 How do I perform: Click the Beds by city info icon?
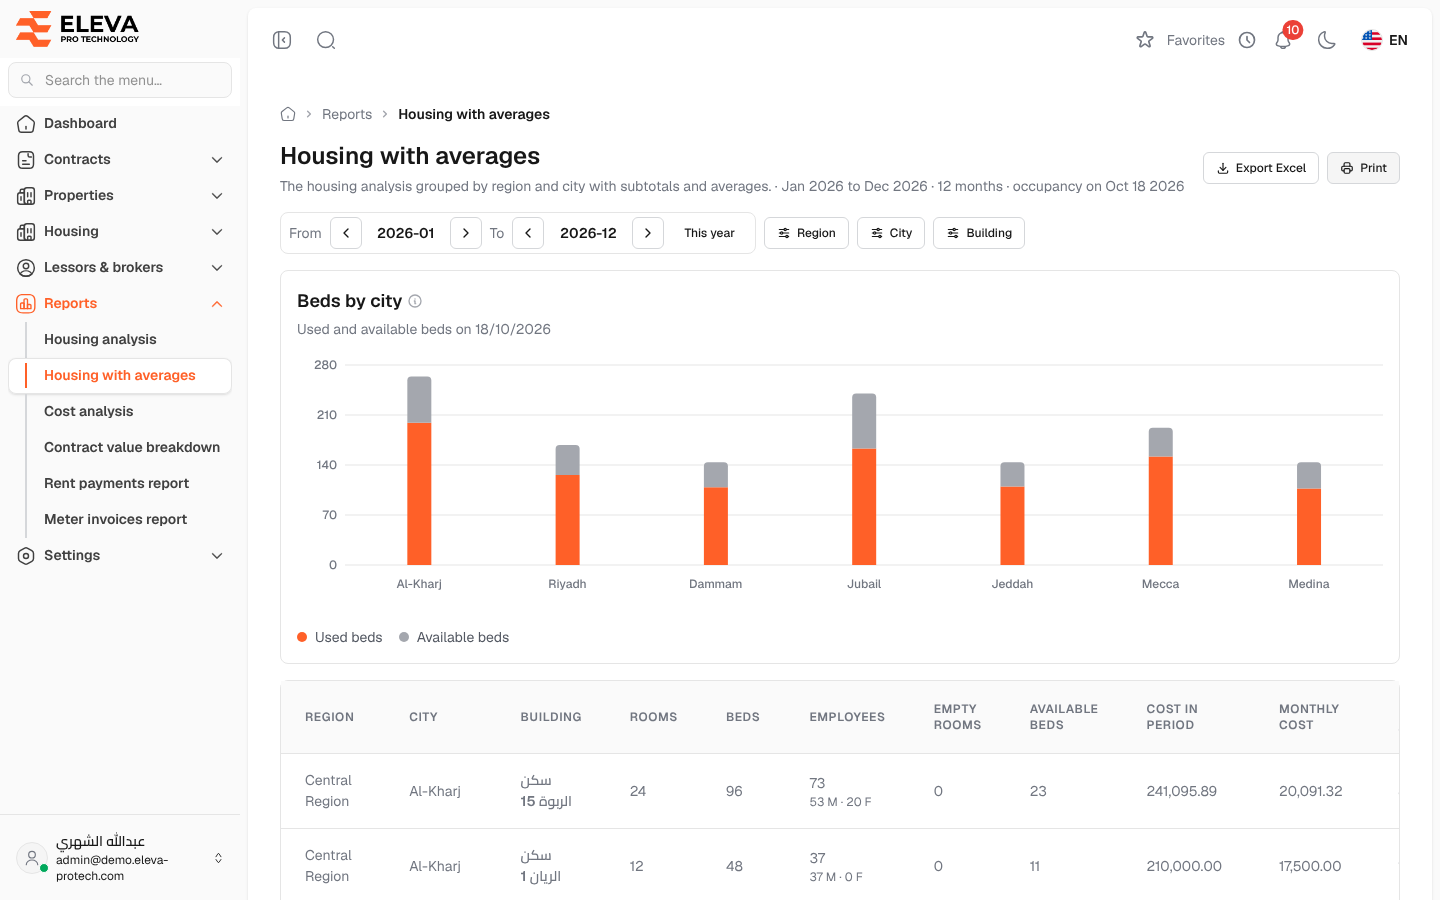pos(415,301)
